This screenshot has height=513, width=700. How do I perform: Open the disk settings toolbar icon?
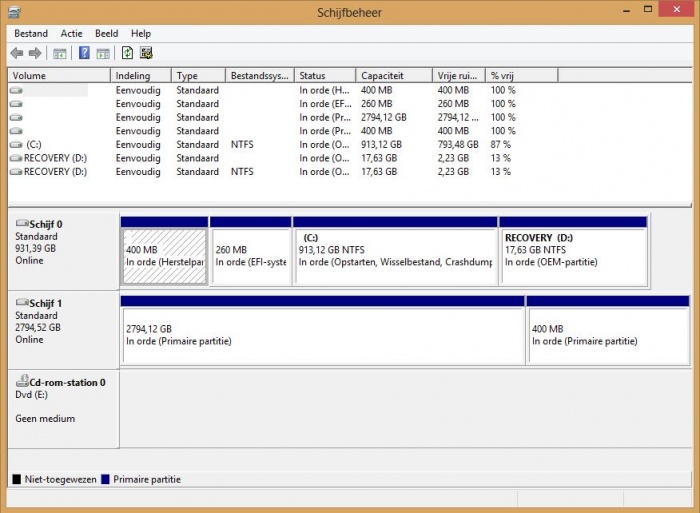tap(146, 53)
